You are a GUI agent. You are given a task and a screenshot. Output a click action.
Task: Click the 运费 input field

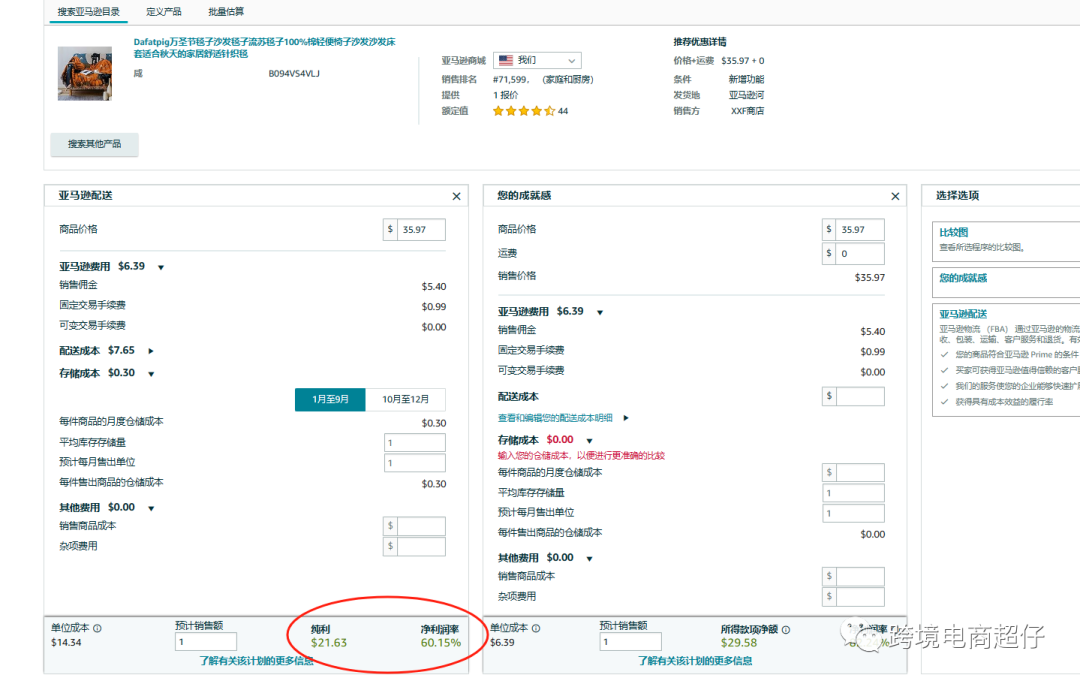pos(860,254)
